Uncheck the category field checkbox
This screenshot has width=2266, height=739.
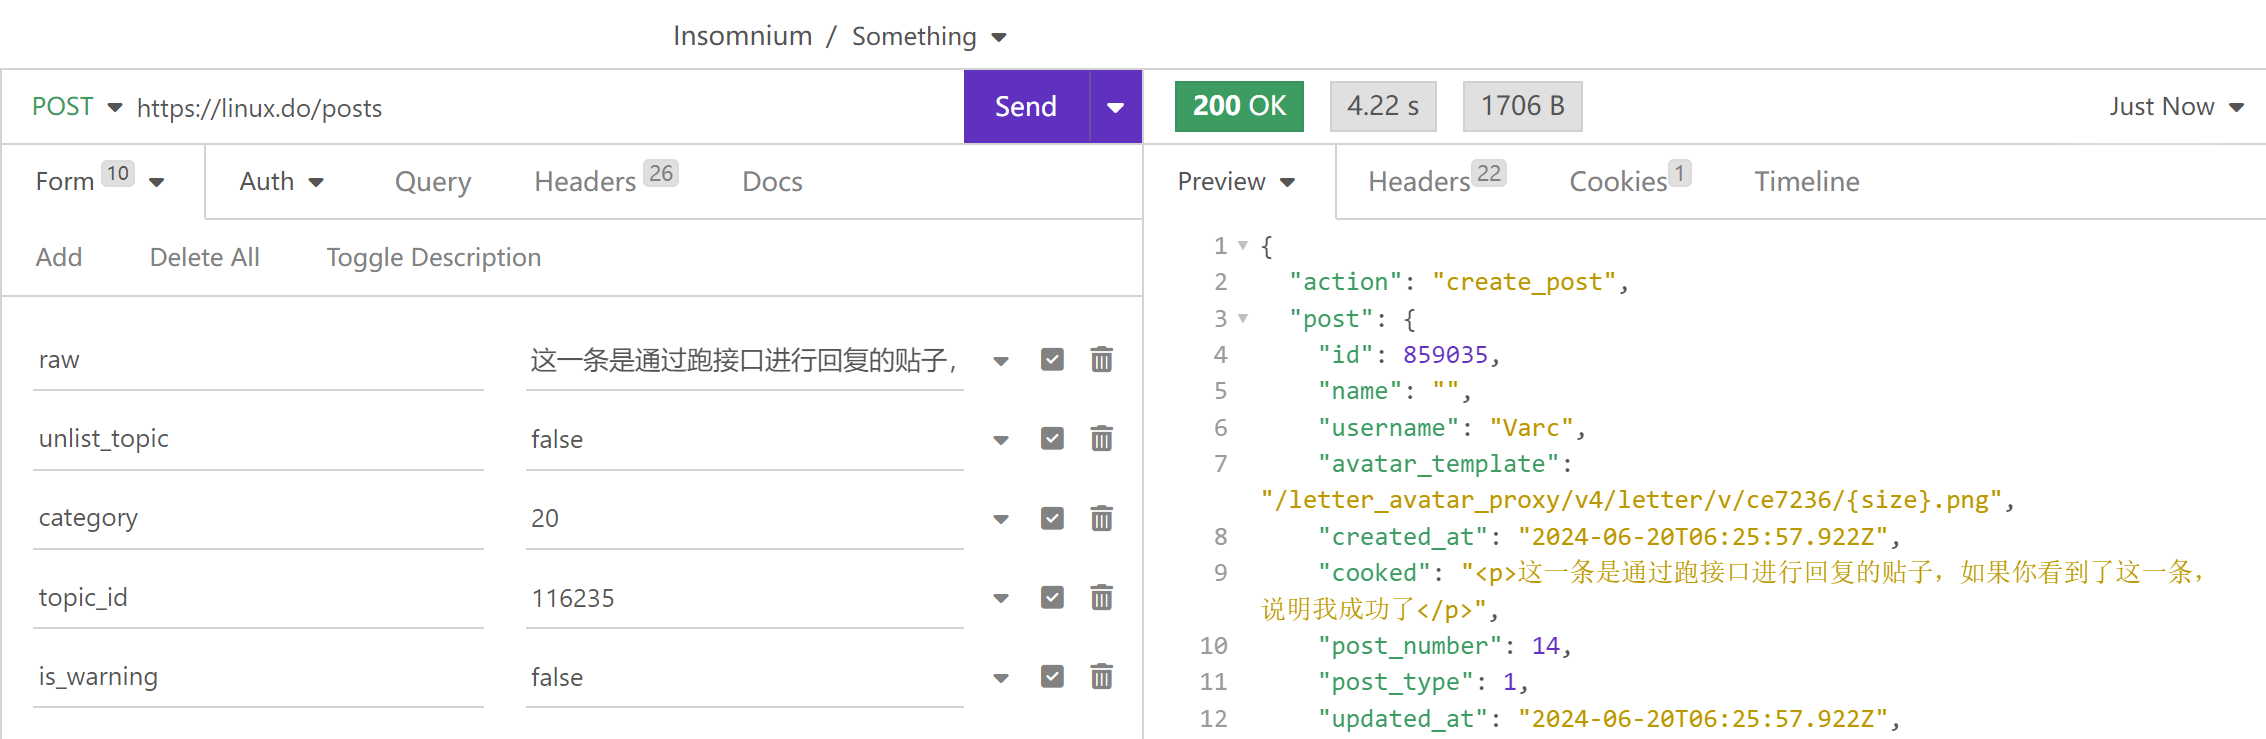[1052, 518]
